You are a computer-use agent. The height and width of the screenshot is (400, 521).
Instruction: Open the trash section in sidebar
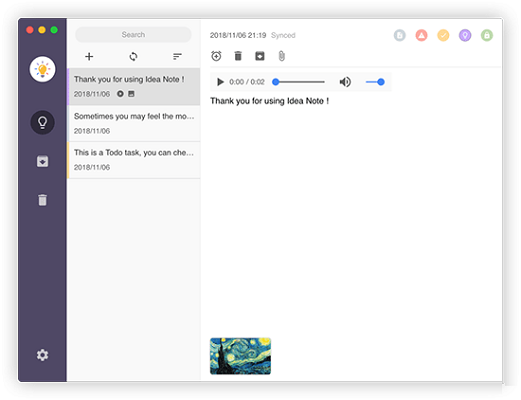tap(42, 200)
